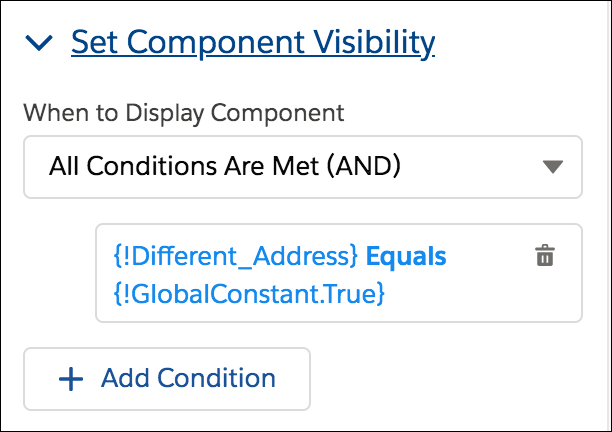Click the dropdown arrow triangle in condition logic box
The width and height of the screenshot is (612, 432).
[x=553, y=167]
